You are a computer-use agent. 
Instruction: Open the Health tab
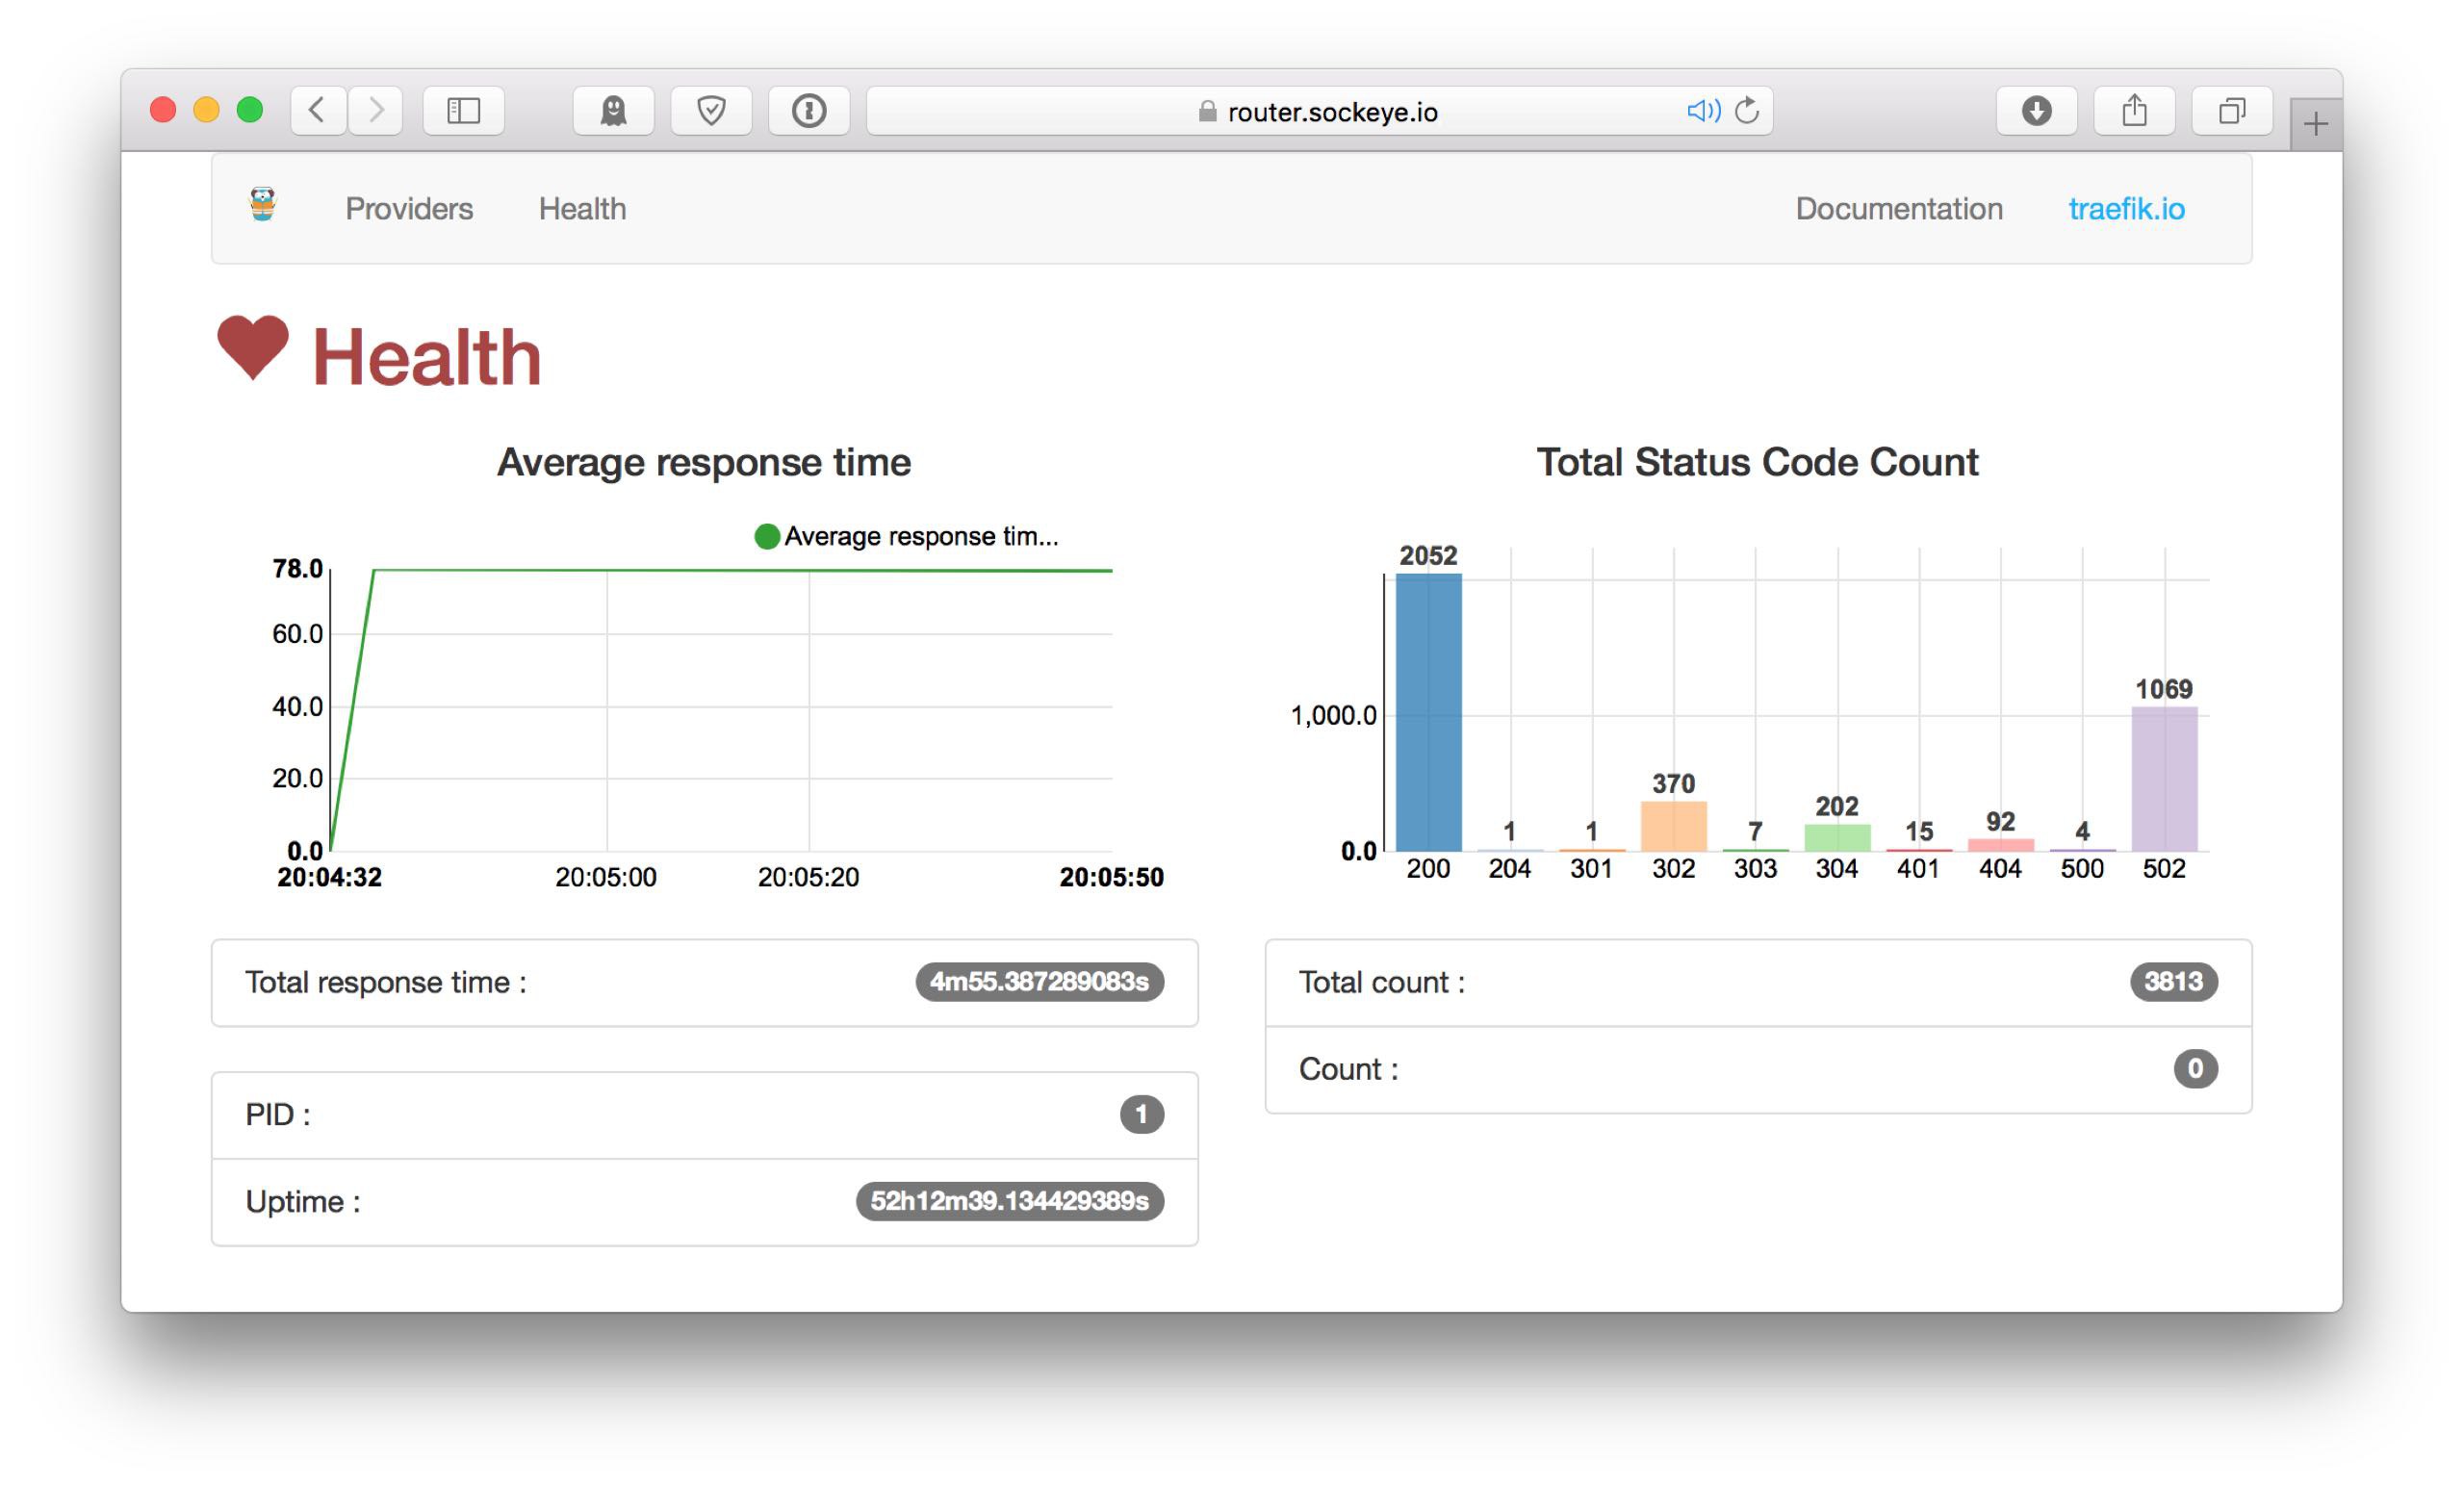(582, 209)
